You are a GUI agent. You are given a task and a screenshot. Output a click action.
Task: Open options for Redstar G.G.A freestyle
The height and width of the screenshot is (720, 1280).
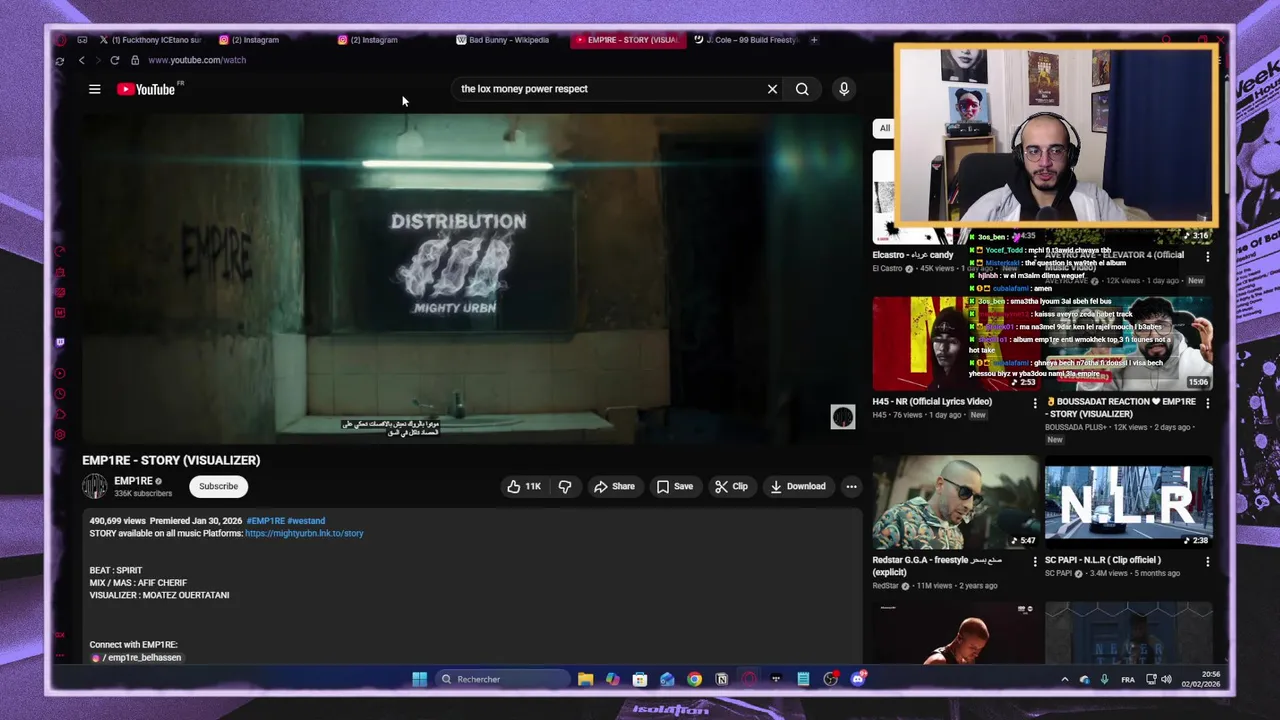coord(1035,562)
